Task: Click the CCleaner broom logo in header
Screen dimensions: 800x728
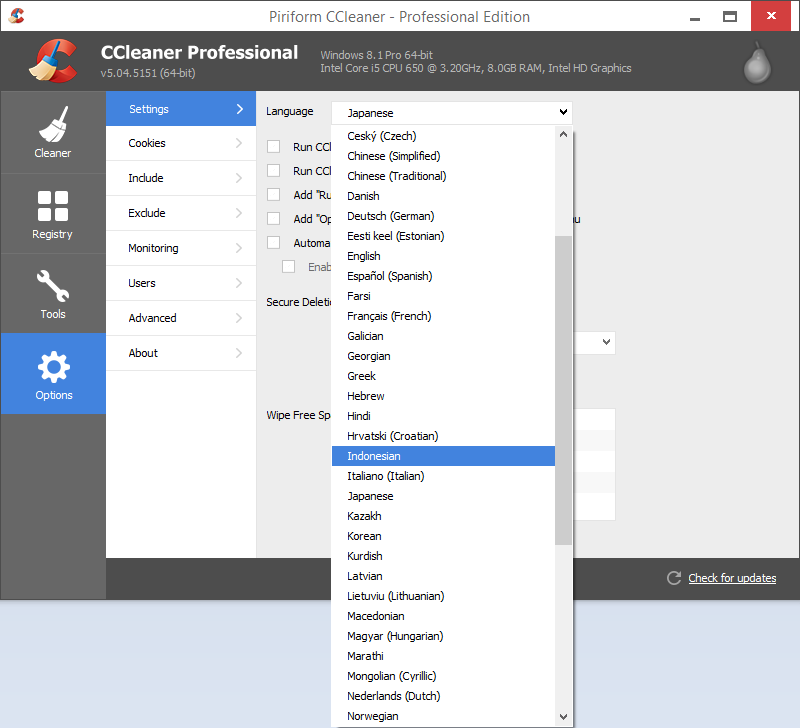Action: 53,61
